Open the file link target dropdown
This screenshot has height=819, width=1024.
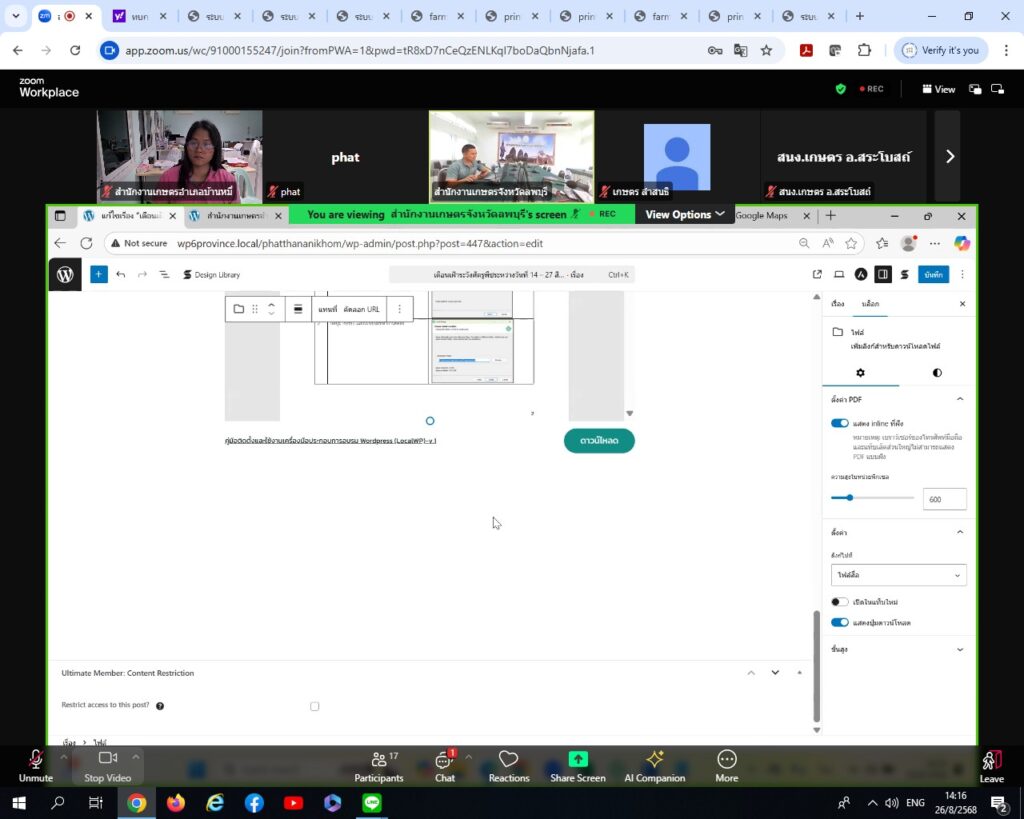898,575
